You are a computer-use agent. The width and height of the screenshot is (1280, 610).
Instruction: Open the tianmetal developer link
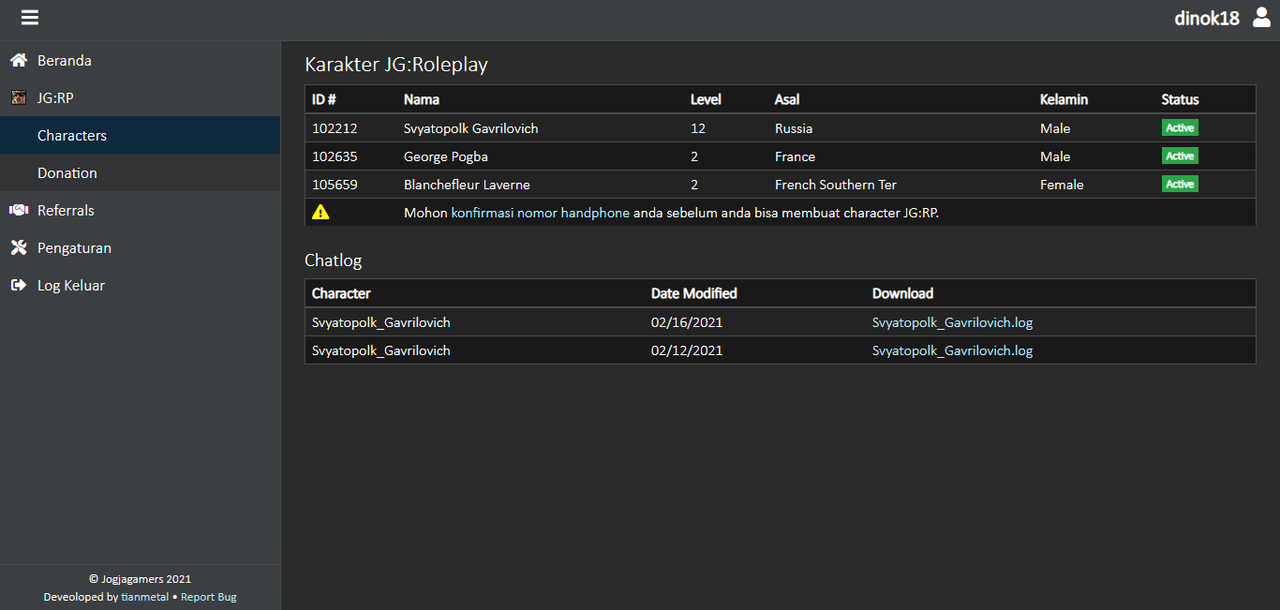tap(146, 597)
